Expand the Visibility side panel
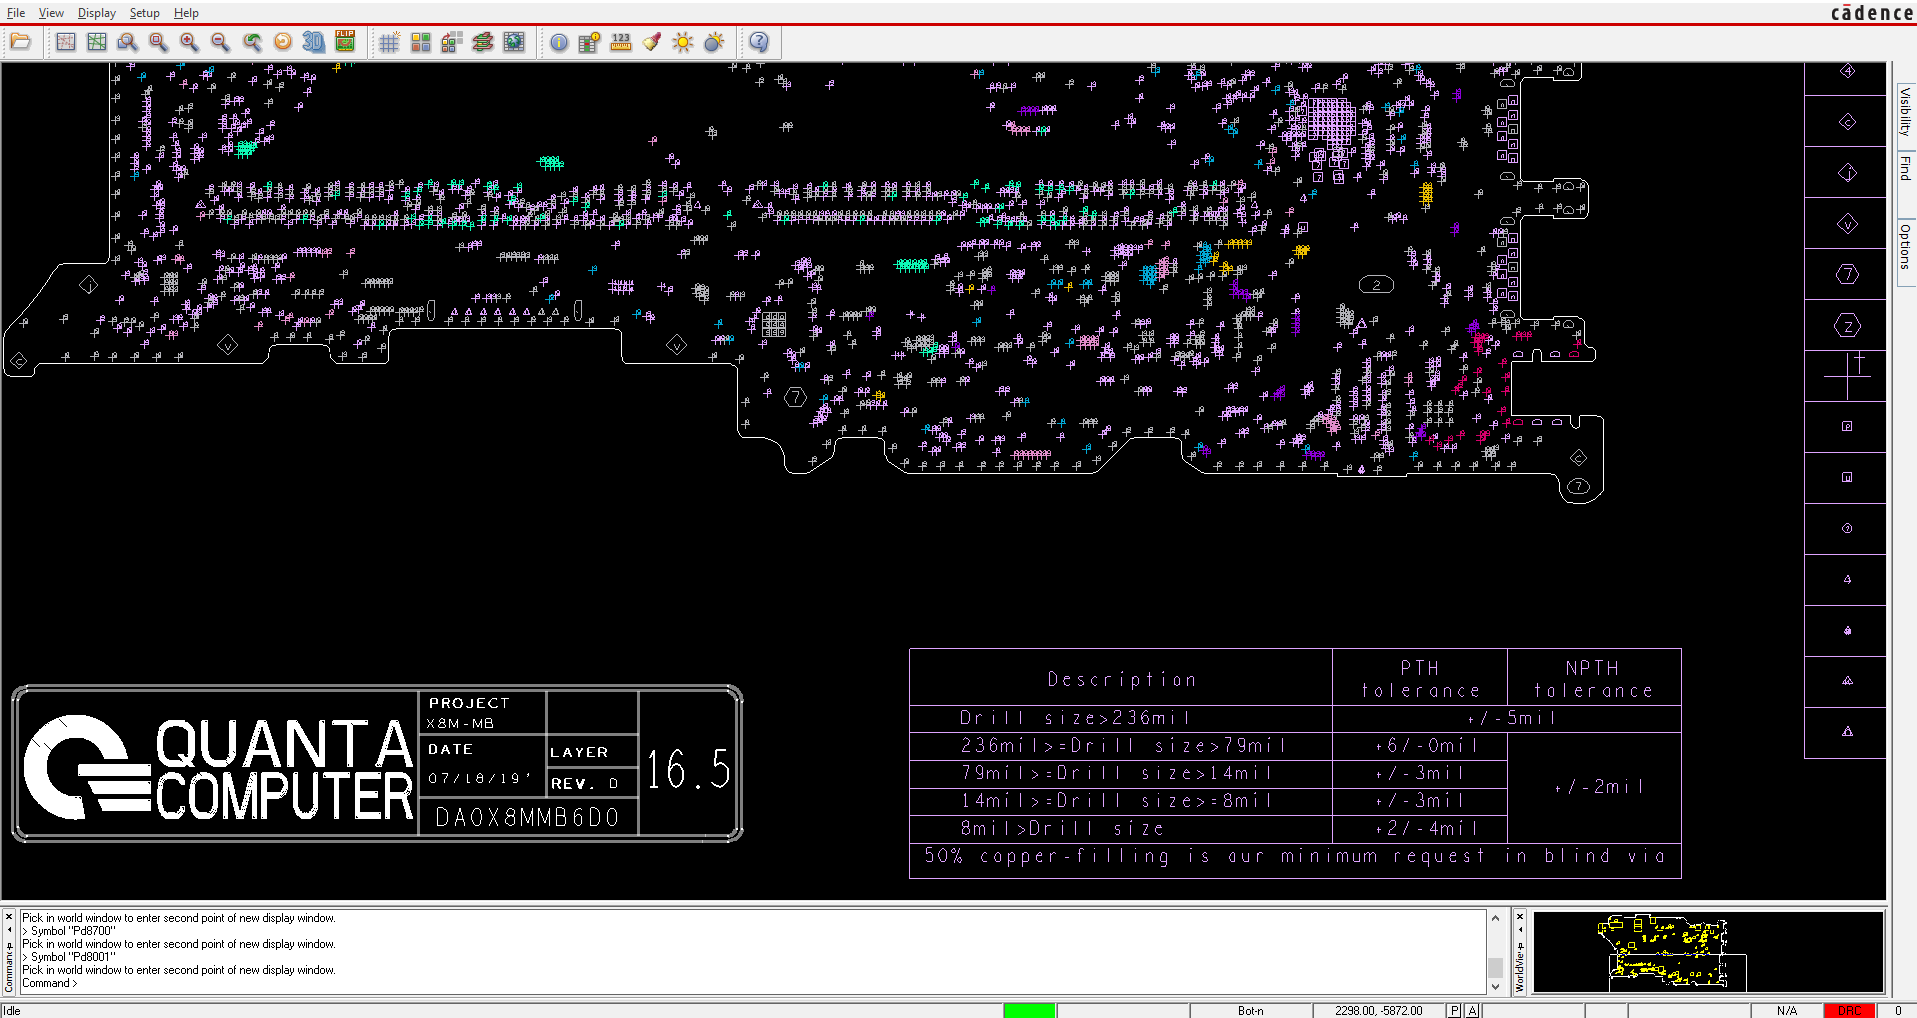Screen dimensions: 1917x1018 point(1905,111)
